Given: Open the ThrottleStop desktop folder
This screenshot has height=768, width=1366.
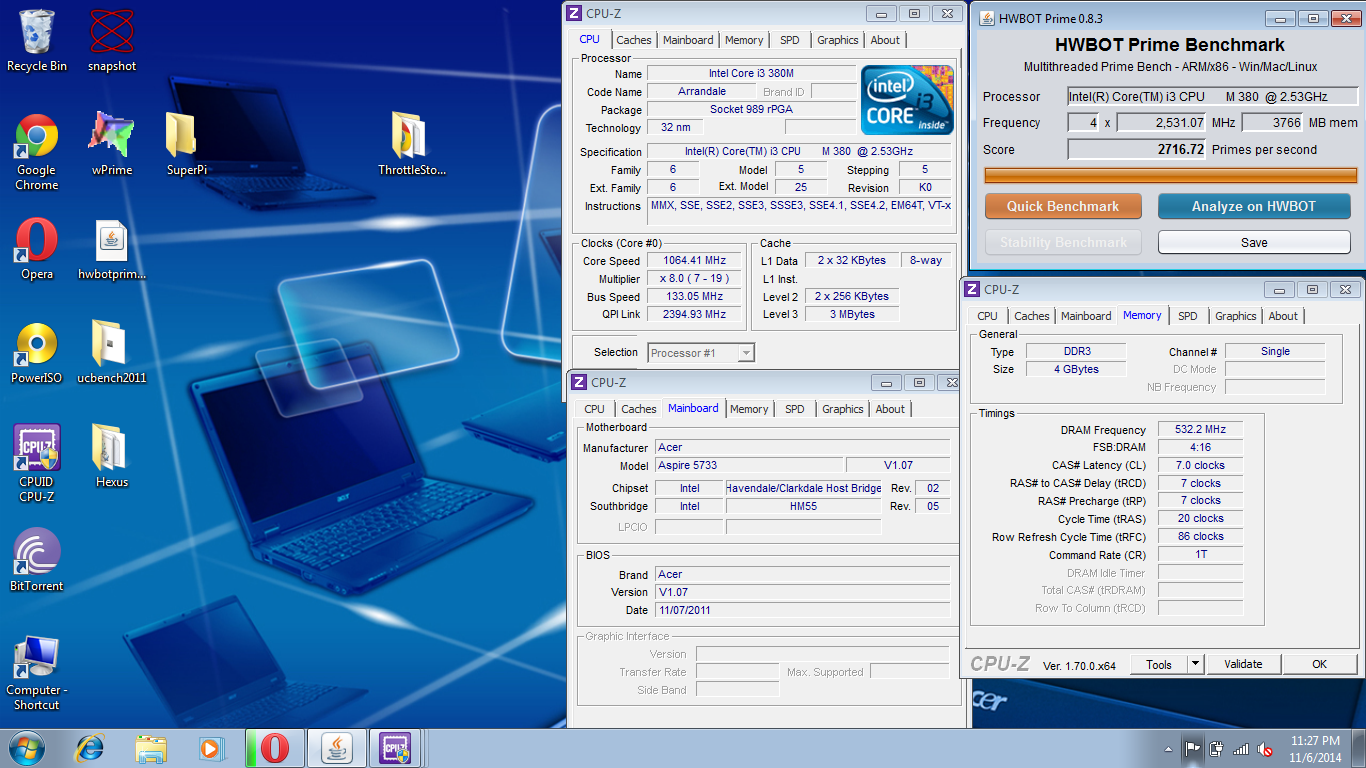Looking at the screenshot, I should click(x=411, y=145).
